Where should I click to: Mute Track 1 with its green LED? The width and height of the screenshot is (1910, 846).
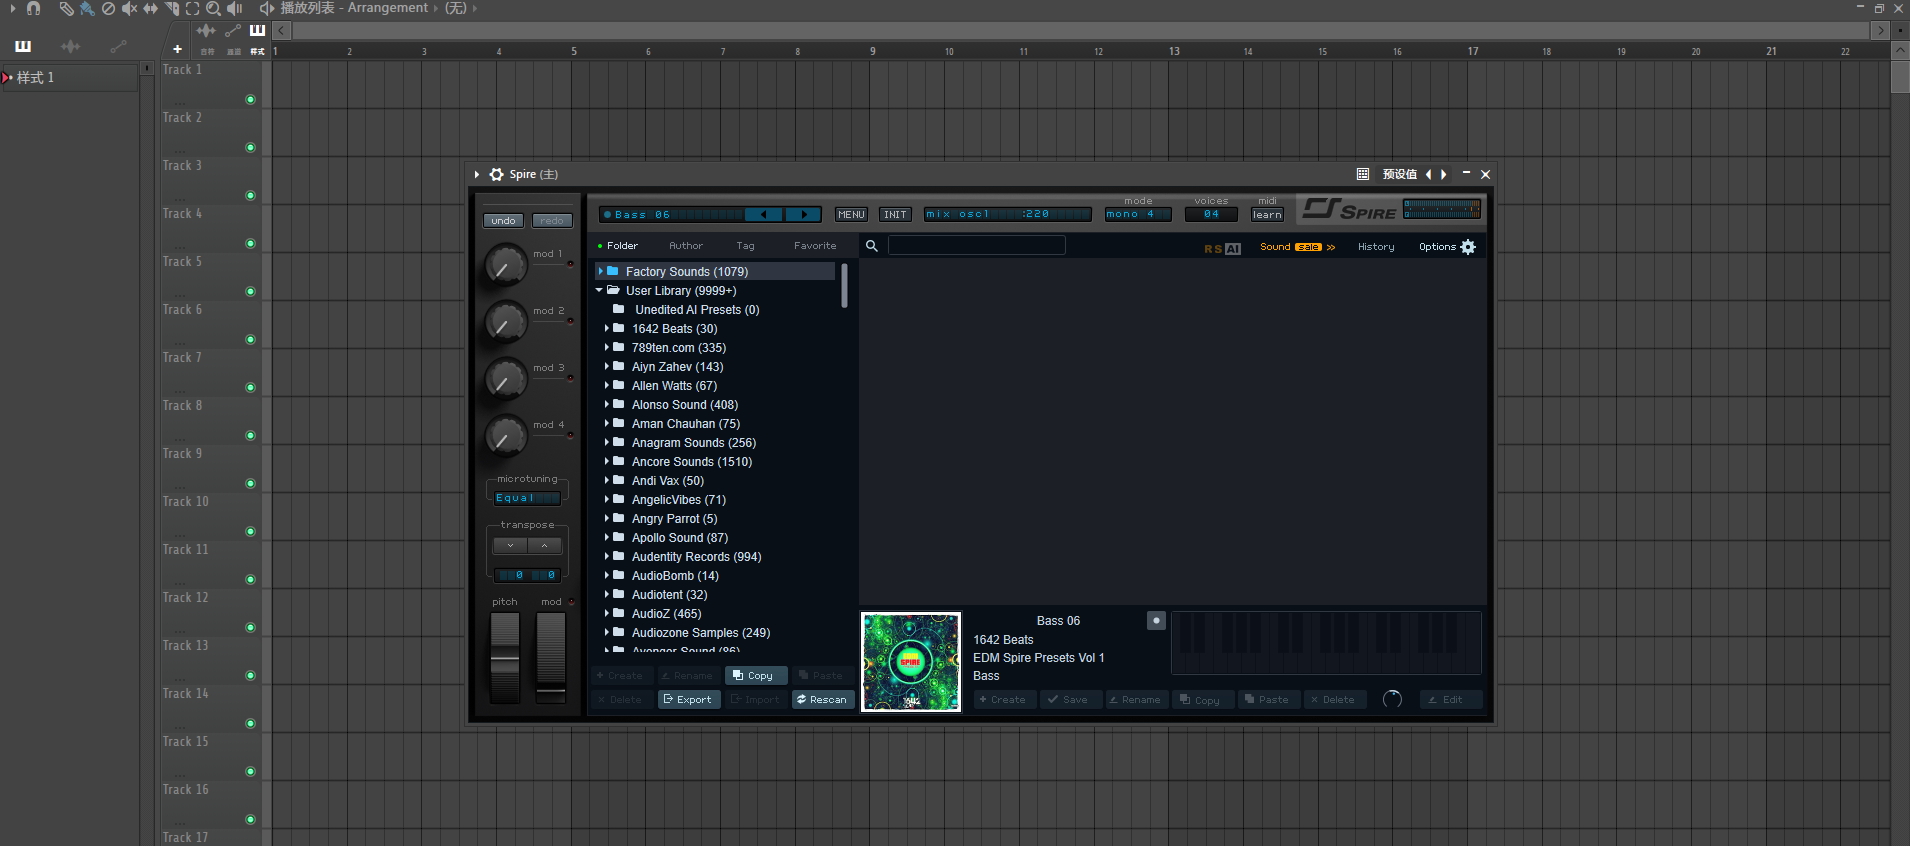click(x=250, y=99)
